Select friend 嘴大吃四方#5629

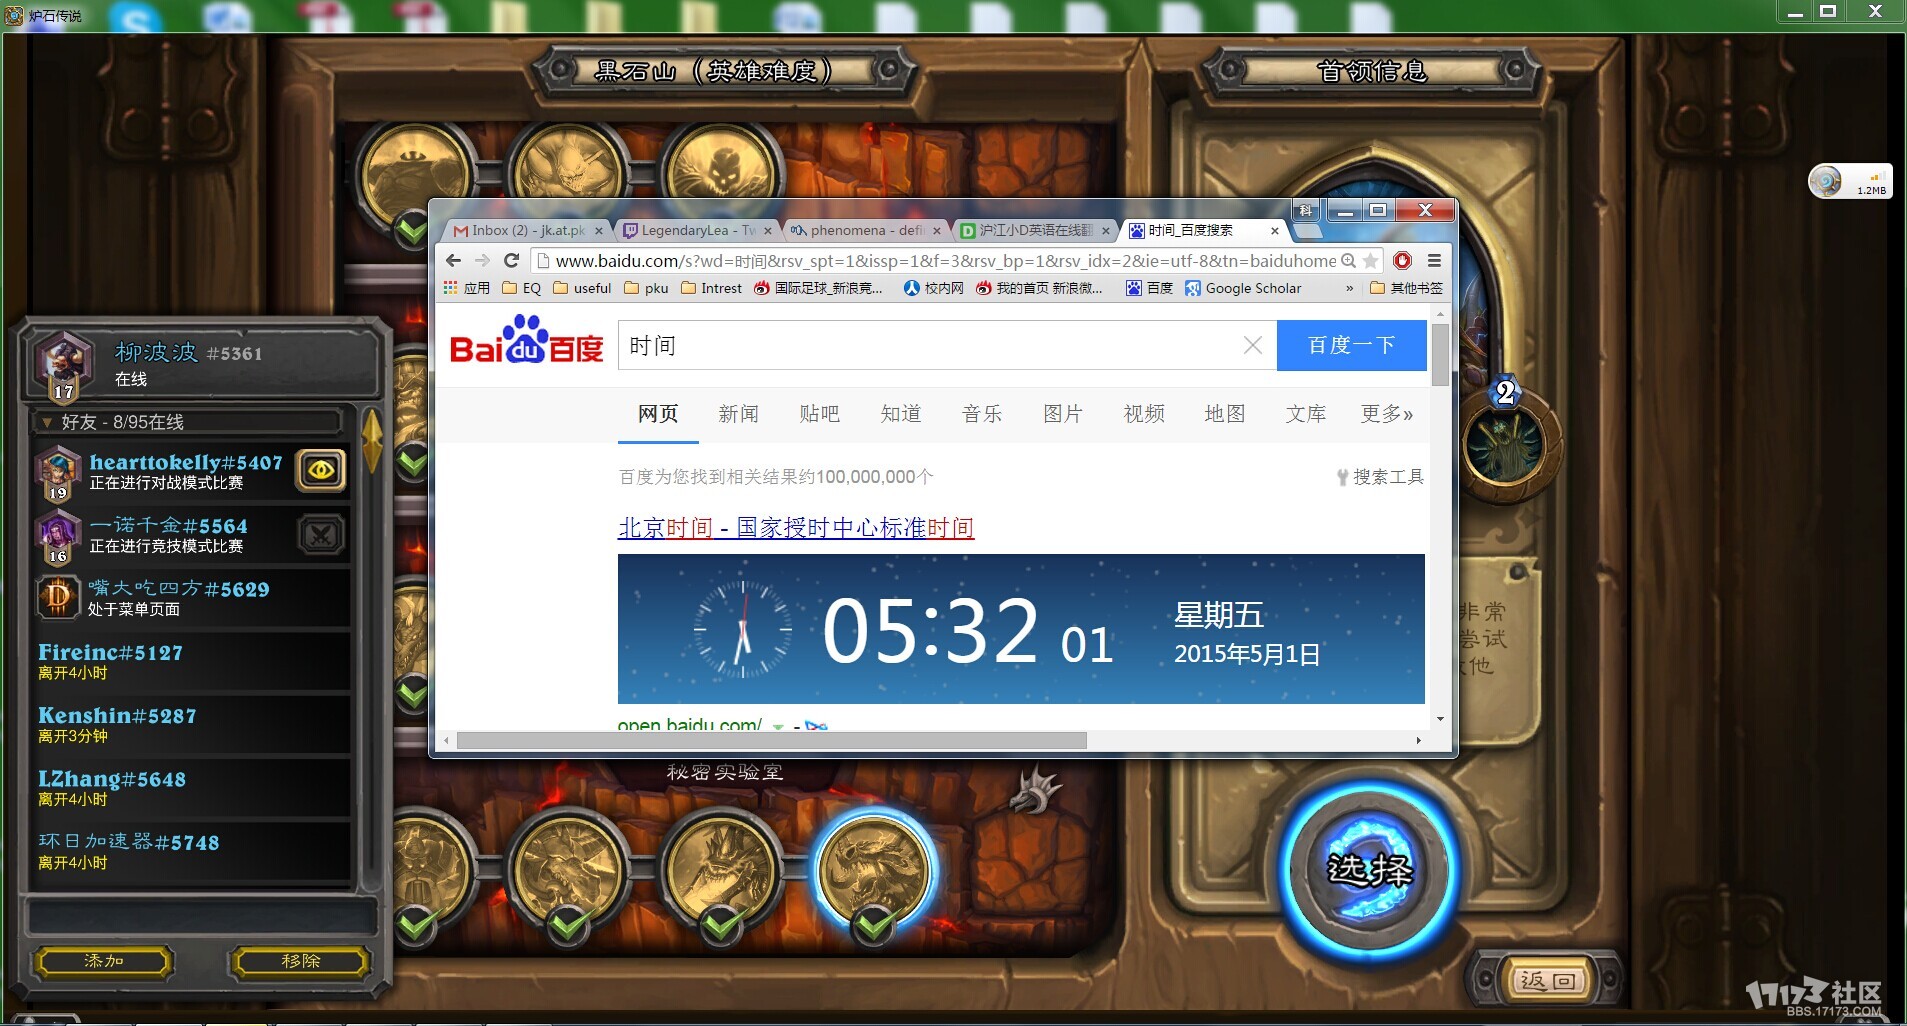190,598
